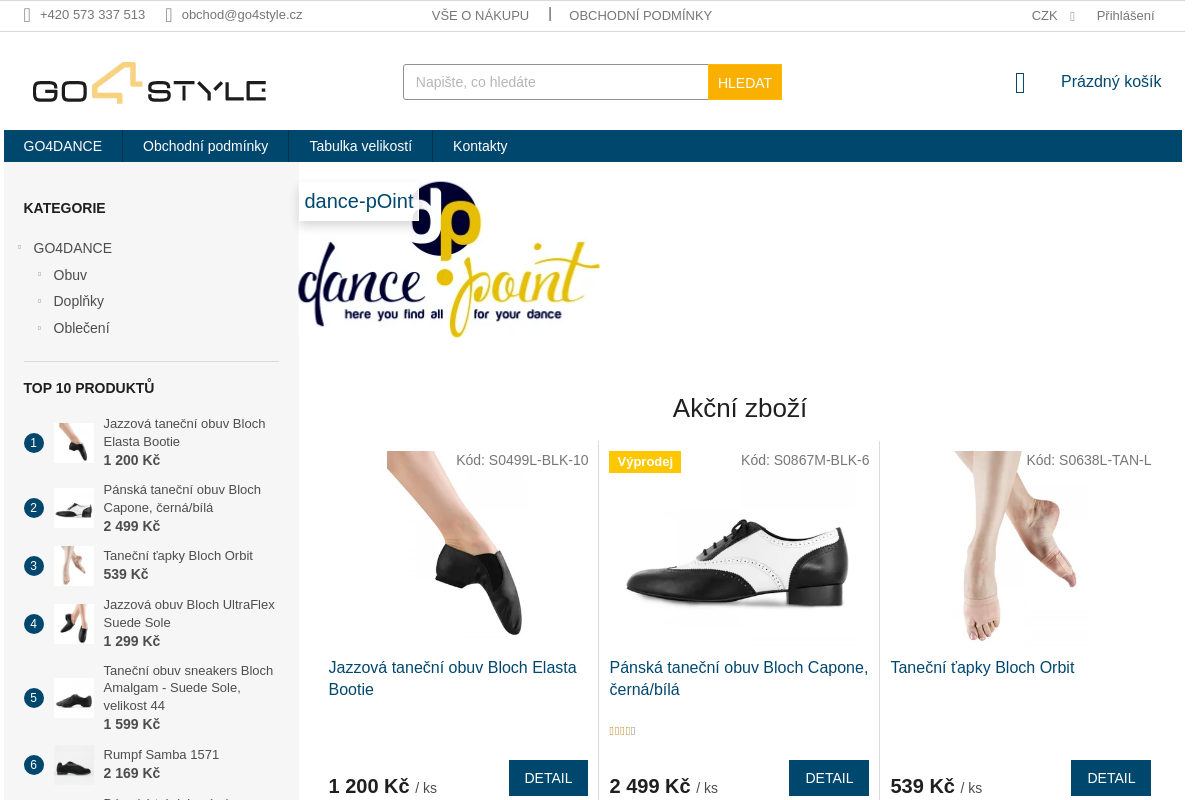Image resolution: width=1200 pixels, height=800 pixels.
Task: Click the email icon beside obchod@go4style.cz
Action: (169, 15)
